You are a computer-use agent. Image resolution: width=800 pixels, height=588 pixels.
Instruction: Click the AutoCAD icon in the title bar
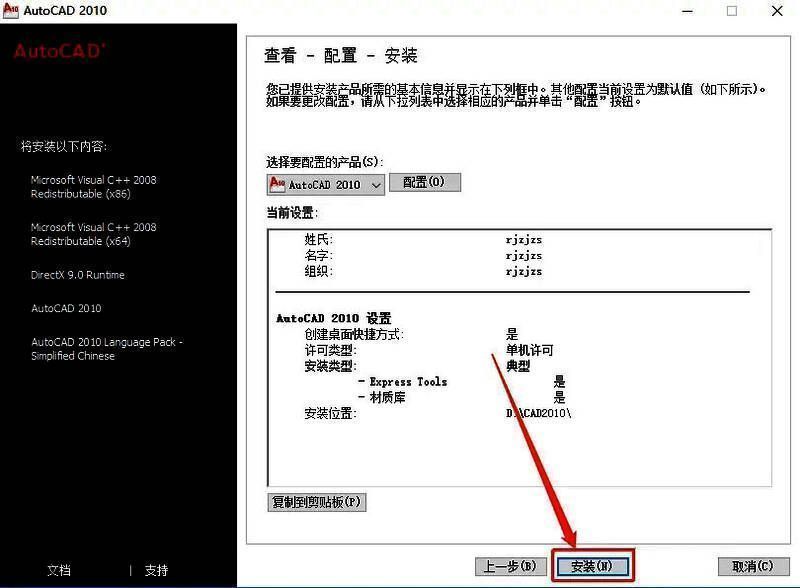pos(13,11)
